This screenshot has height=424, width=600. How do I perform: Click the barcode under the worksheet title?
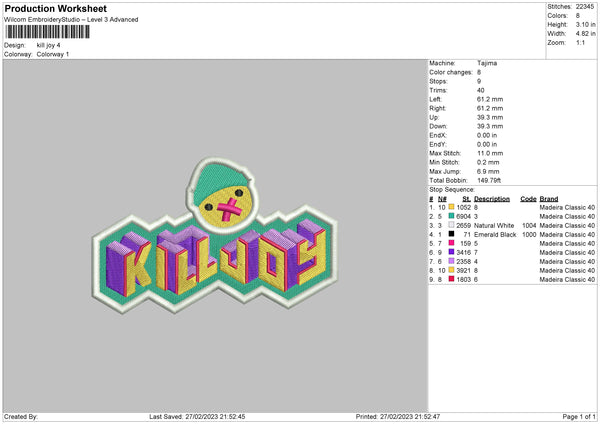(x=47, y=32)
